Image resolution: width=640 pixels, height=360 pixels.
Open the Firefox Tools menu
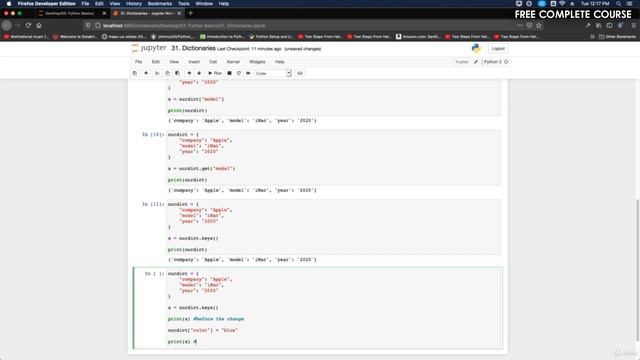[x=184, y=4]
